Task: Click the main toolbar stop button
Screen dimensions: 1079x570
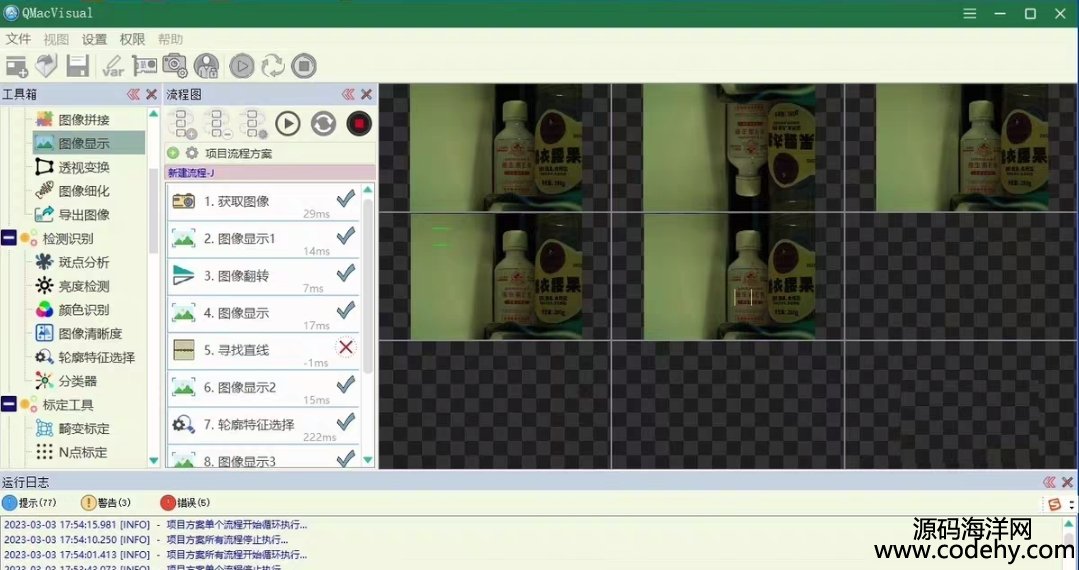Action: (303, 66)
